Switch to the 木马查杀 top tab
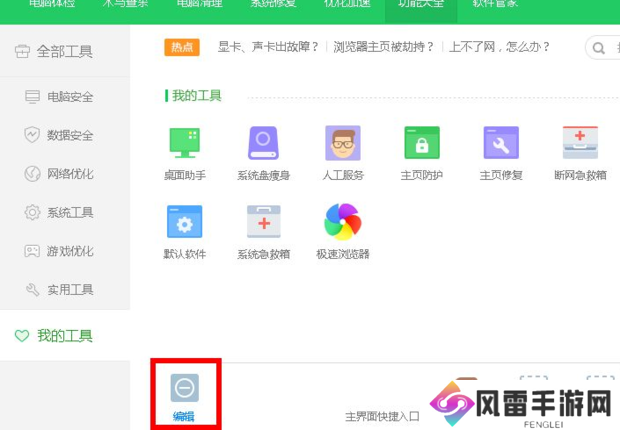Screen dimensions: 620x430 126,4
